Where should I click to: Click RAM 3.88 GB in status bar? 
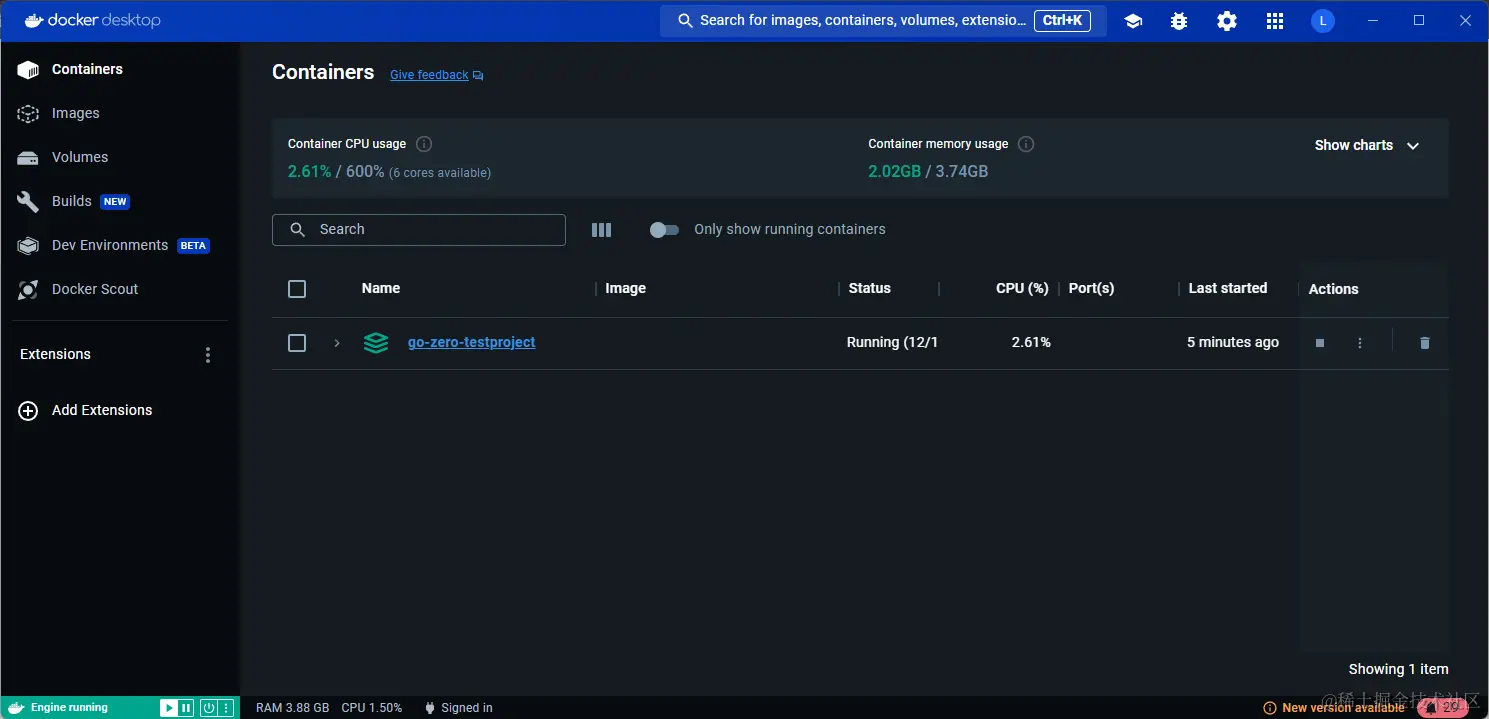click(292, 708)
